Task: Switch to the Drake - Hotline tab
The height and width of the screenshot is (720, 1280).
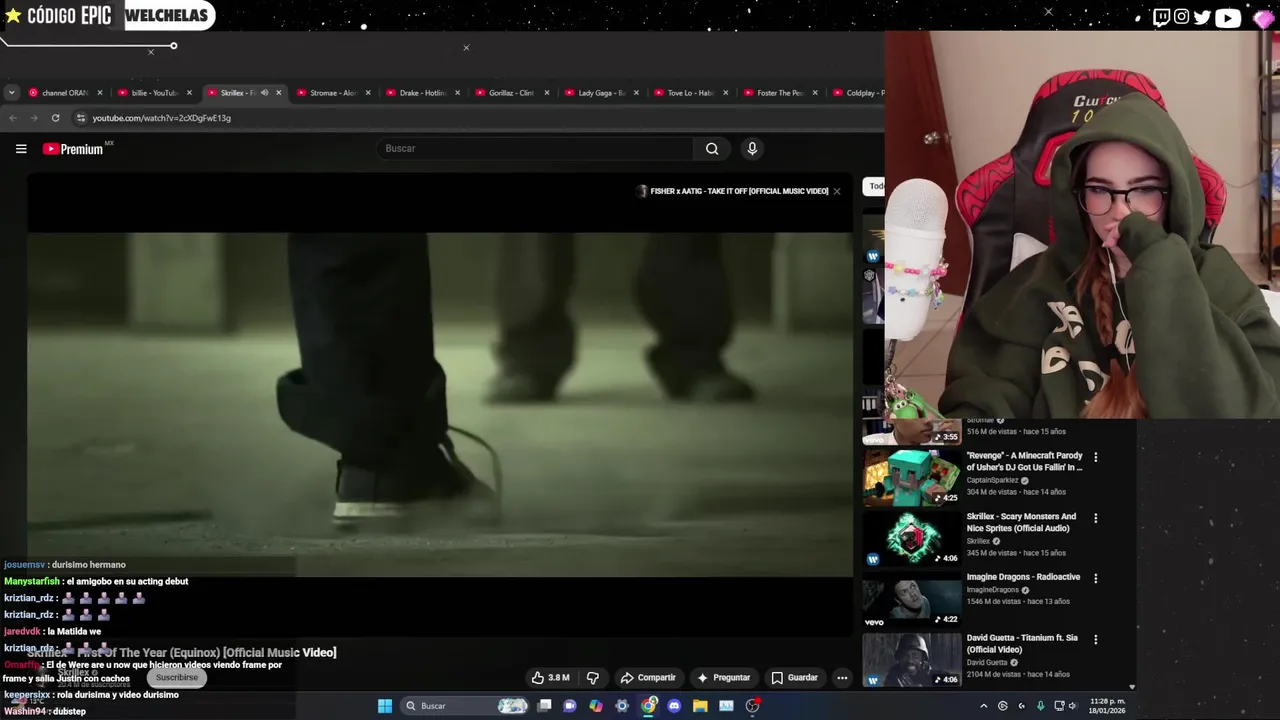Action: point(422,93)
